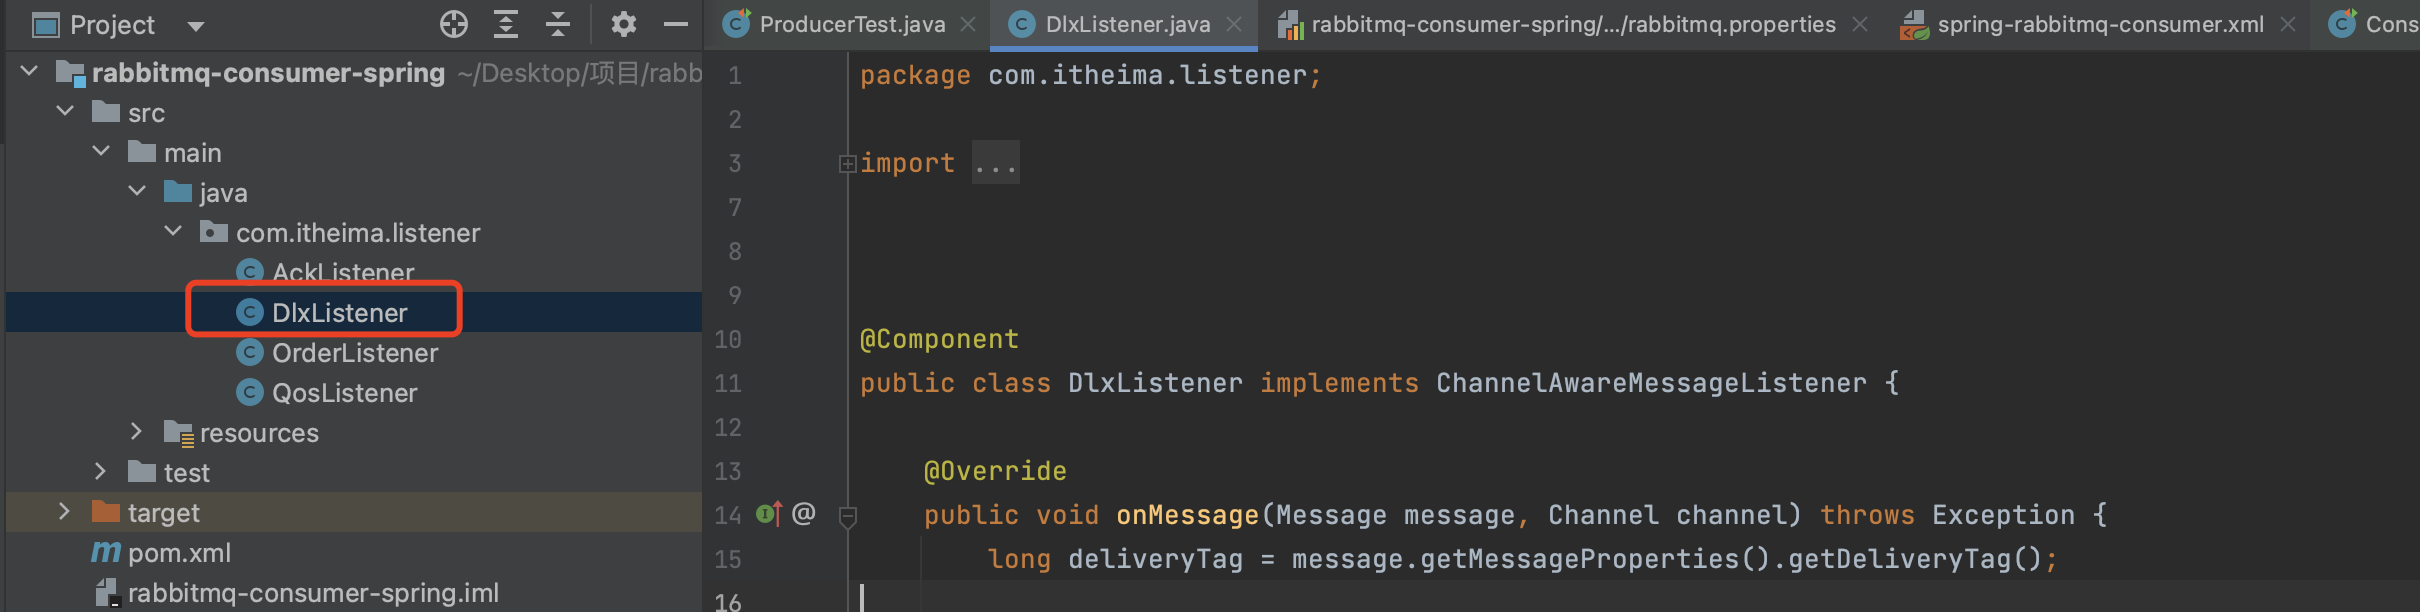The image size is (2420, 612).
Task: Open pom.xml Maven file
Action: (x=179, y=553)
